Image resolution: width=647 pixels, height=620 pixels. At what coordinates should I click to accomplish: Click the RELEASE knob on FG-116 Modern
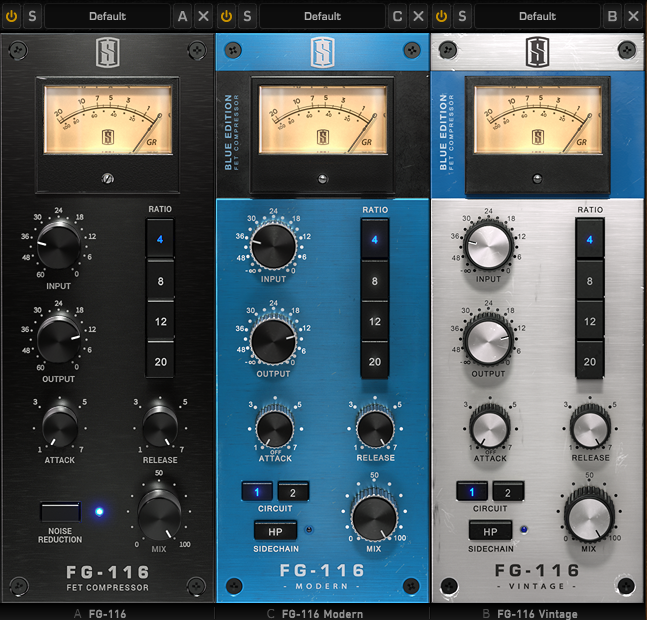pyautogui.click(x=375, y=428)
